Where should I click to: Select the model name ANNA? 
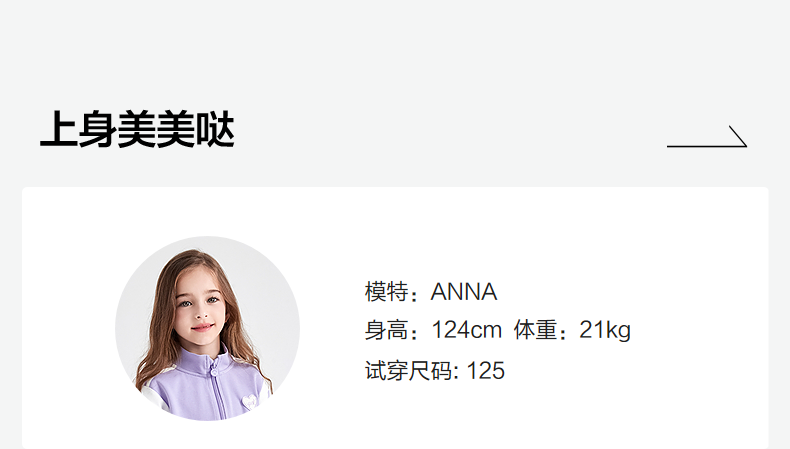tap(464, 292)
